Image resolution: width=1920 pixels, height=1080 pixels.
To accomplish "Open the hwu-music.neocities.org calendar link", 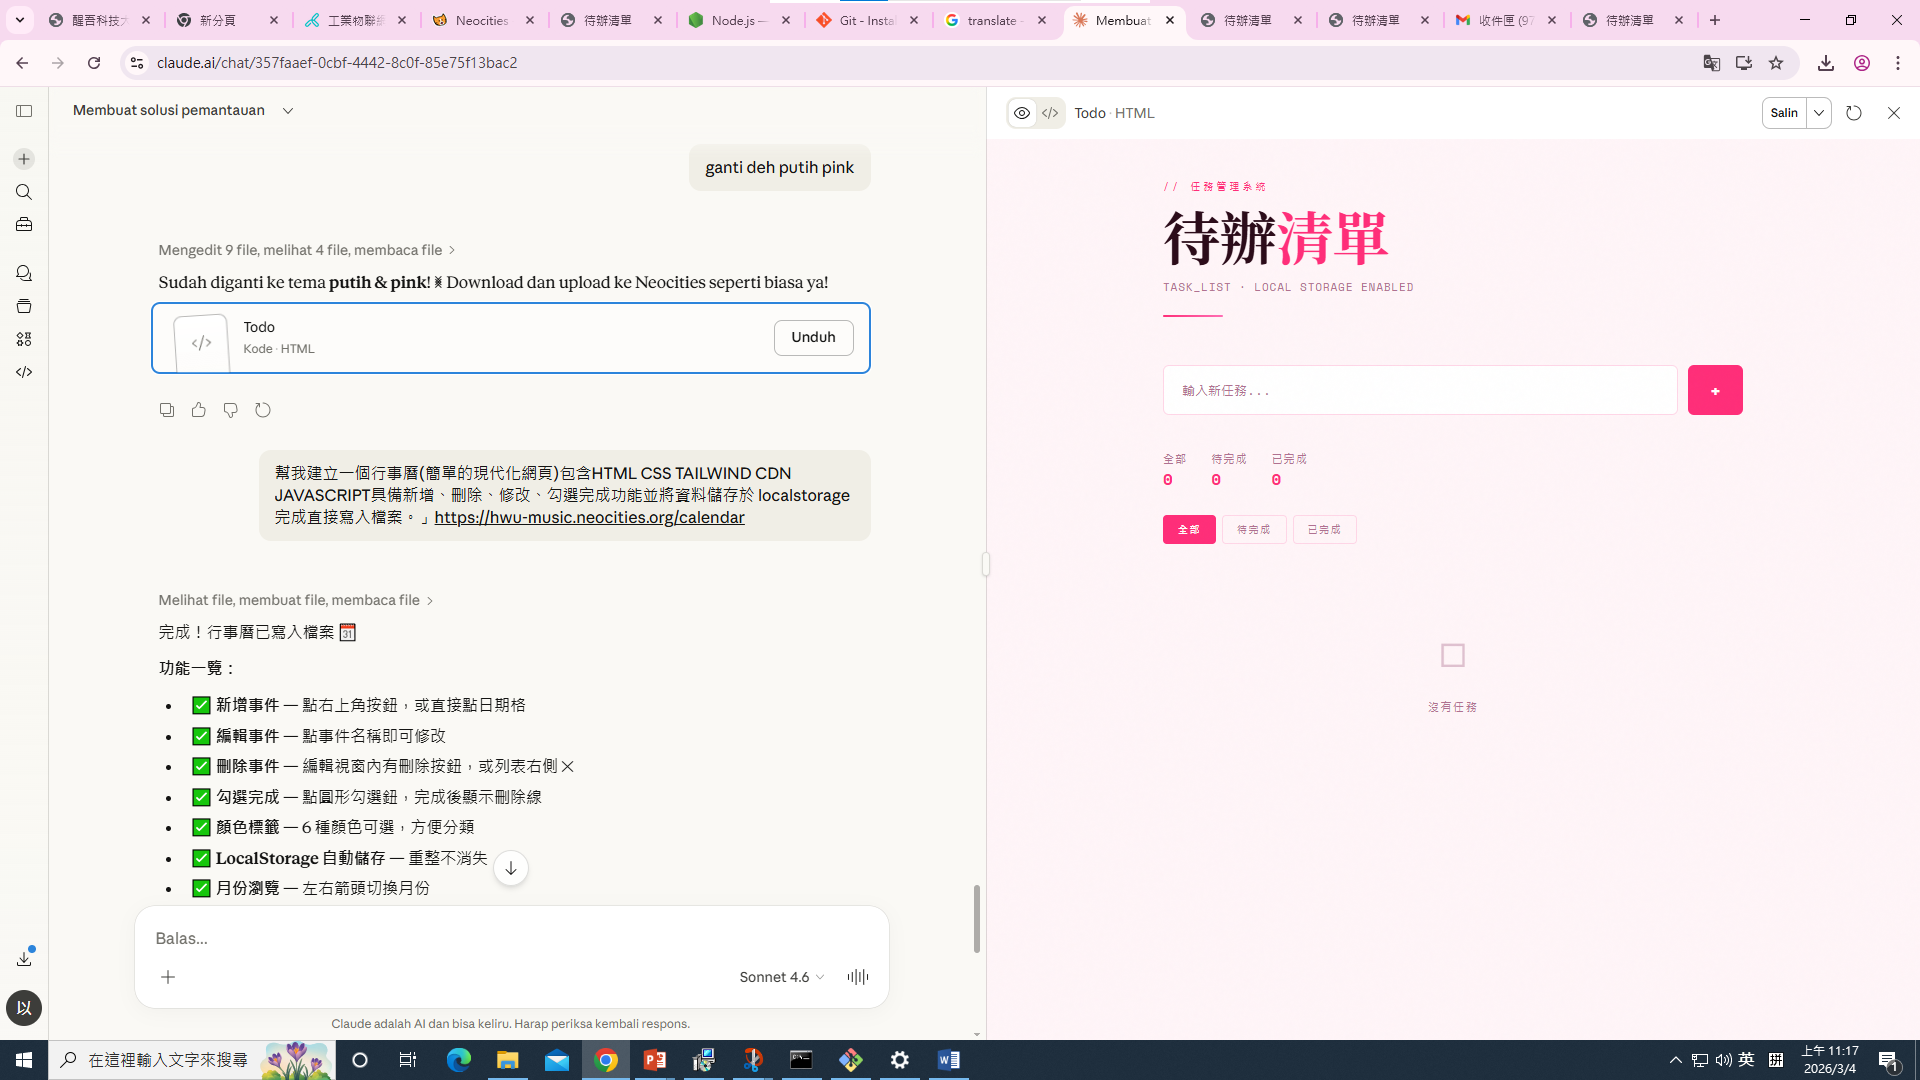I will click(x=589, y=517).
